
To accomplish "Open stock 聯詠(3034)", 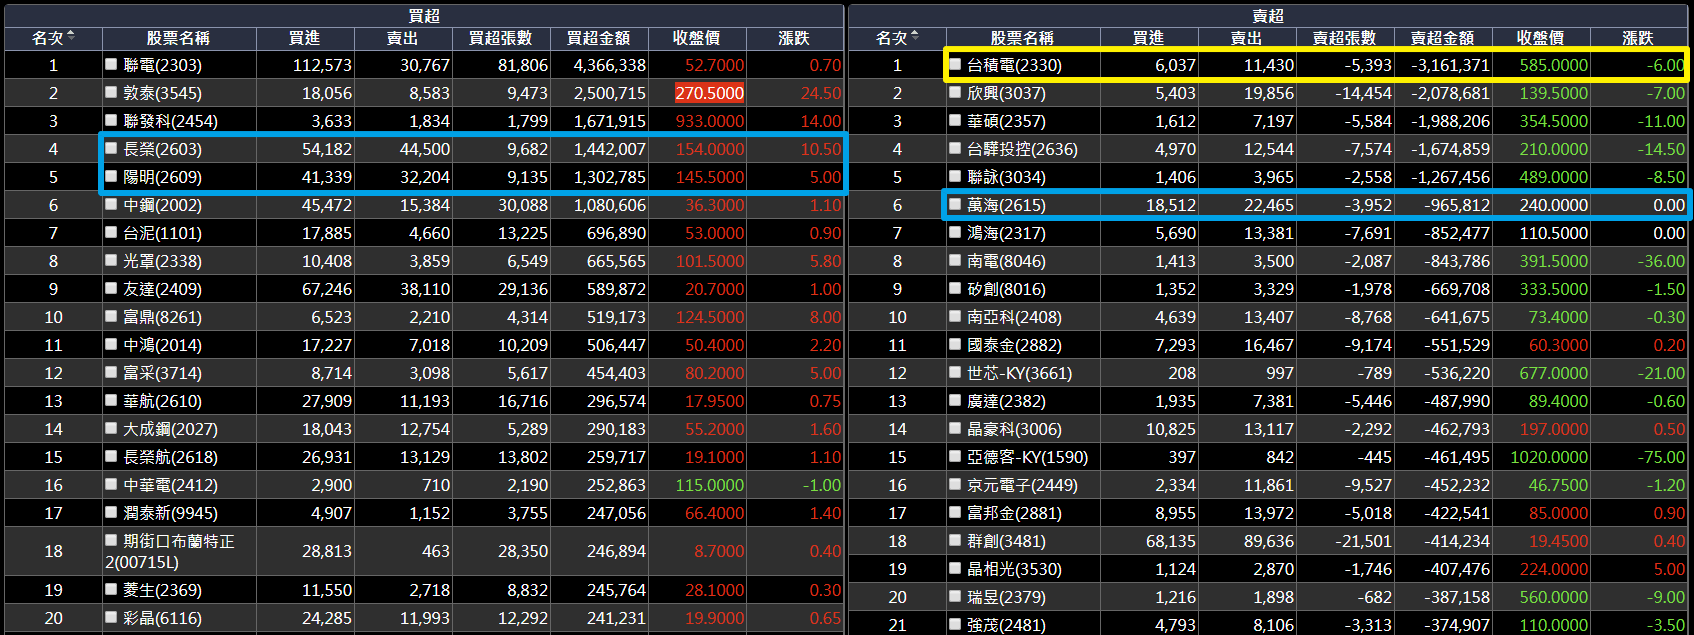I will [1006, 177].
